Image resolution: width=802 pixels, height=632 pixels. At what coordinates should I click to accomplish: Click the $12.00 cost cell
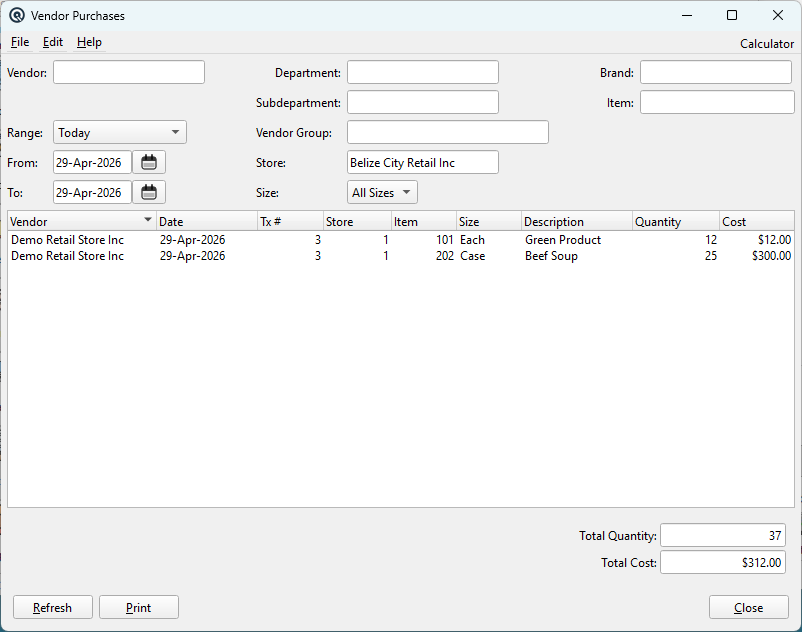[774, 240]
